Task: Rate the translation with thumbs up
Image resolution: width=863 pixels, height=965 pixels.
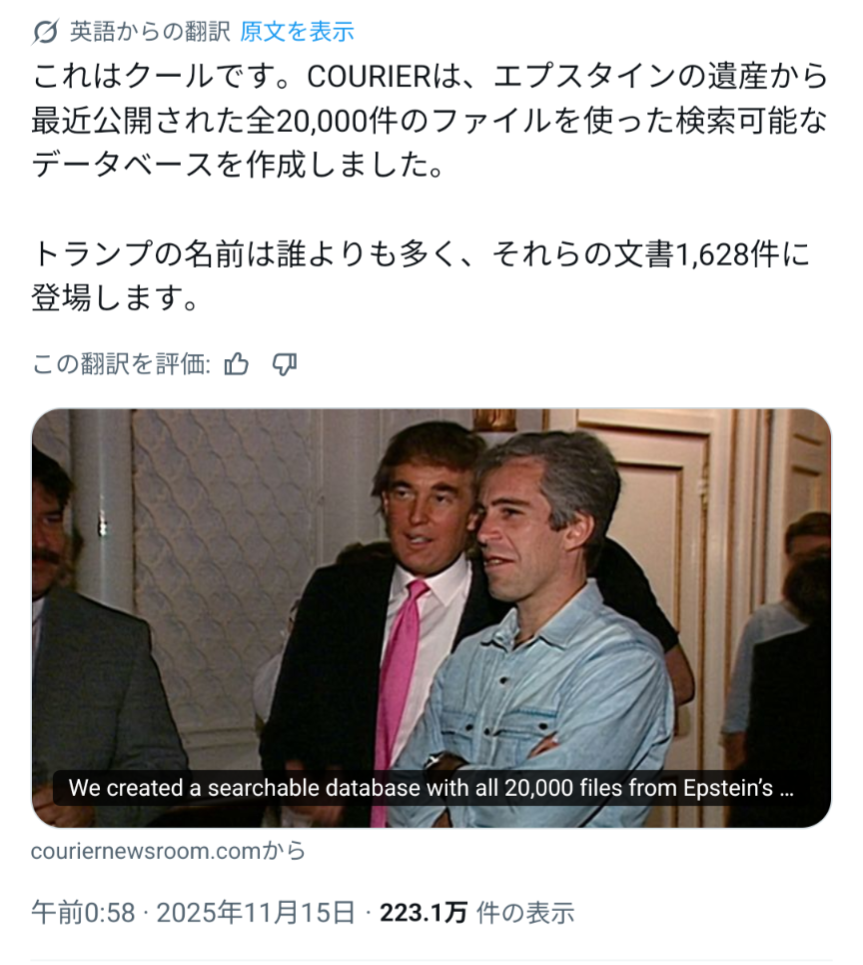Action: [x=236, y=364]
